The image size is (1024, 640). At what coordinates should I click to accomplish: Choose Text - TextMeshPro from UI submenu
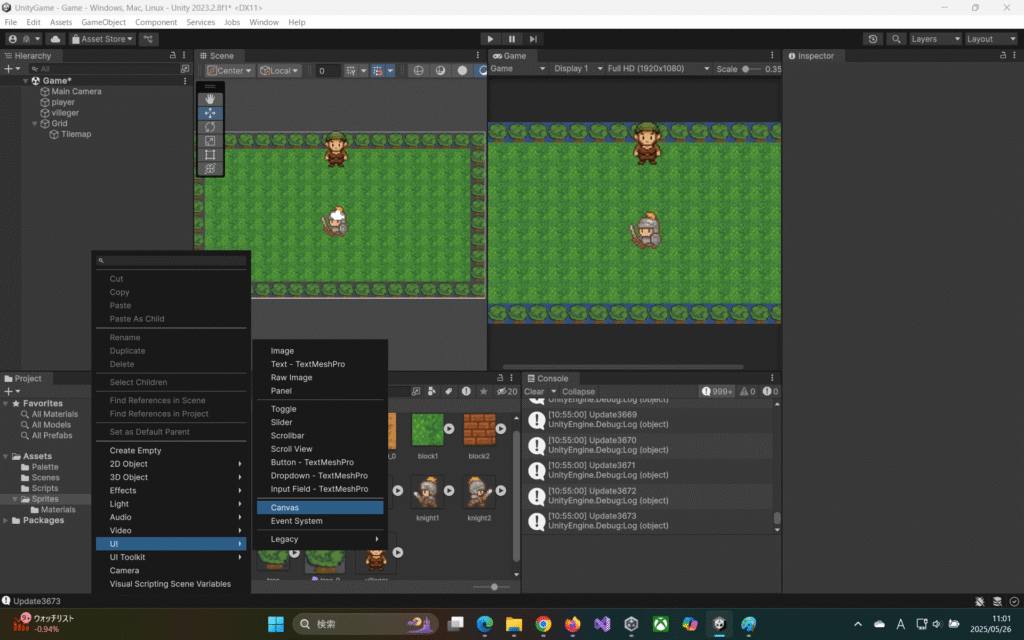[x=320, y=364]
